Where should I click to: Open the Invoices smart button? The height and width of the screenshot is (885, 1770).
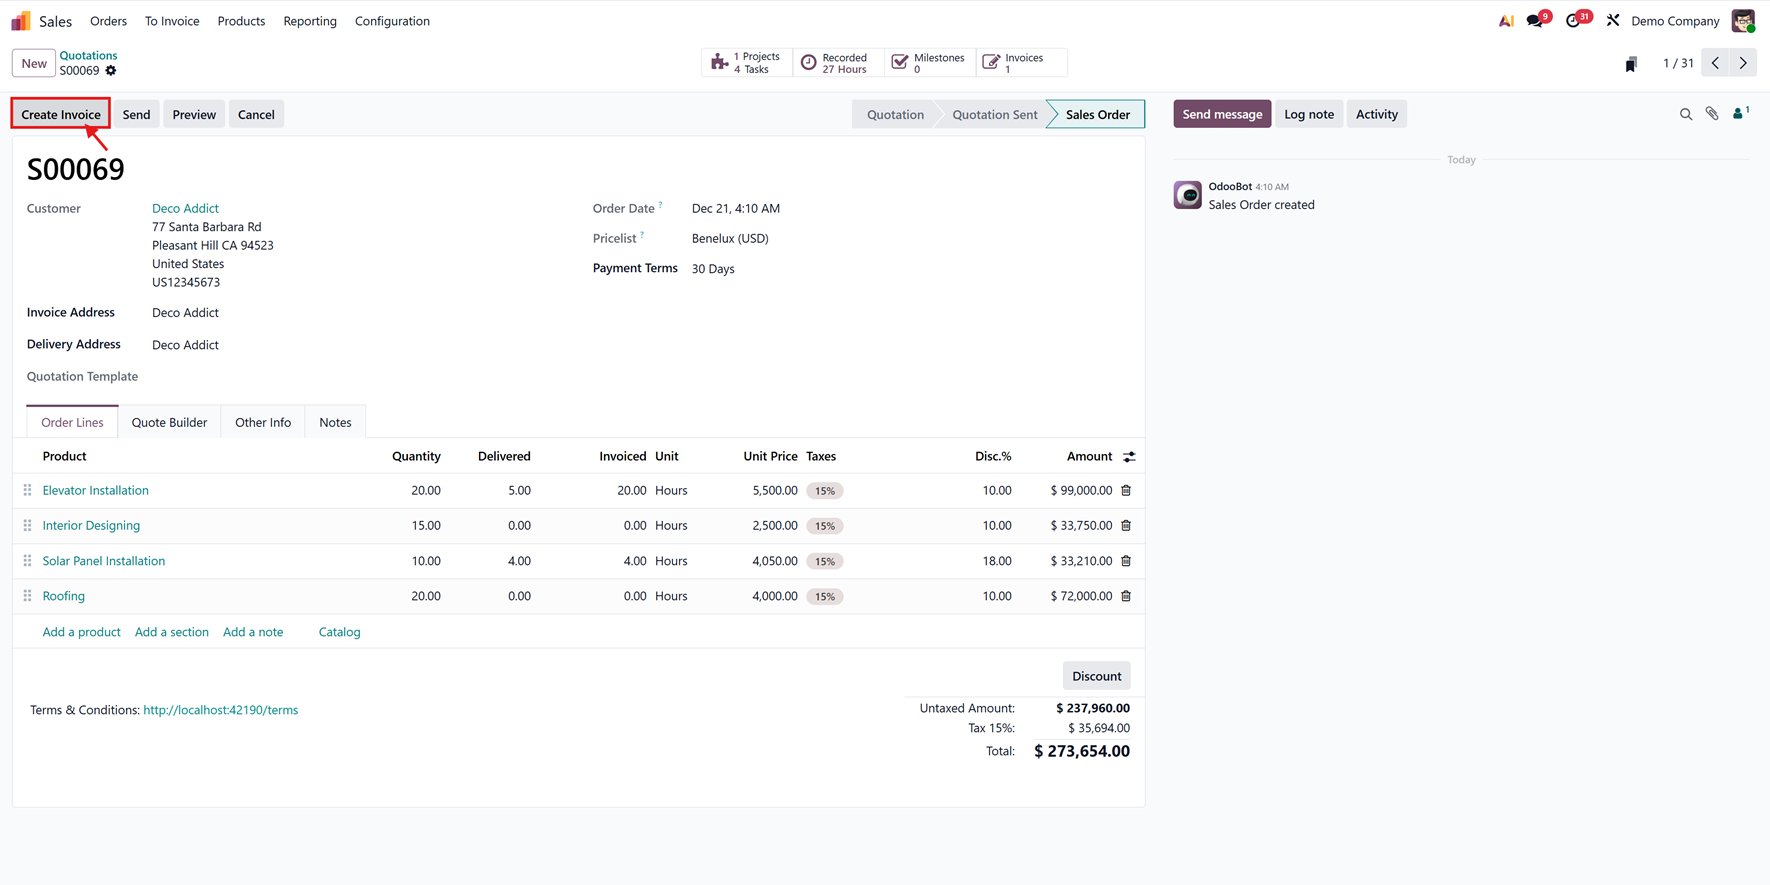[1020, 63]
